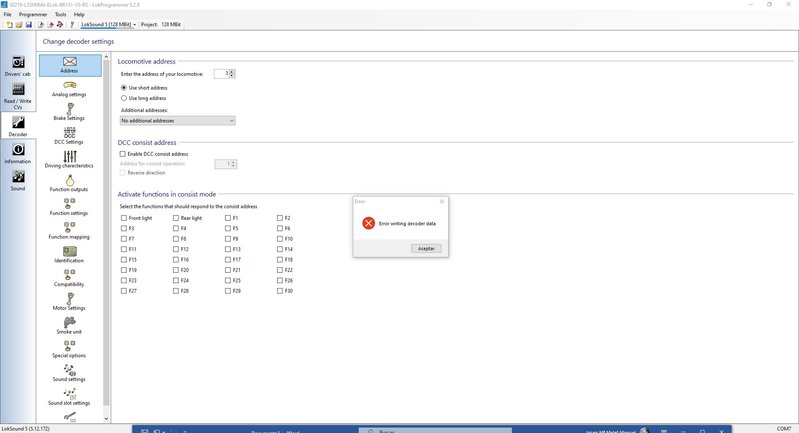Click the Read decoder data toolbar icon
Image resolution: width=799 pixels, height=433 pixels.
41,24
